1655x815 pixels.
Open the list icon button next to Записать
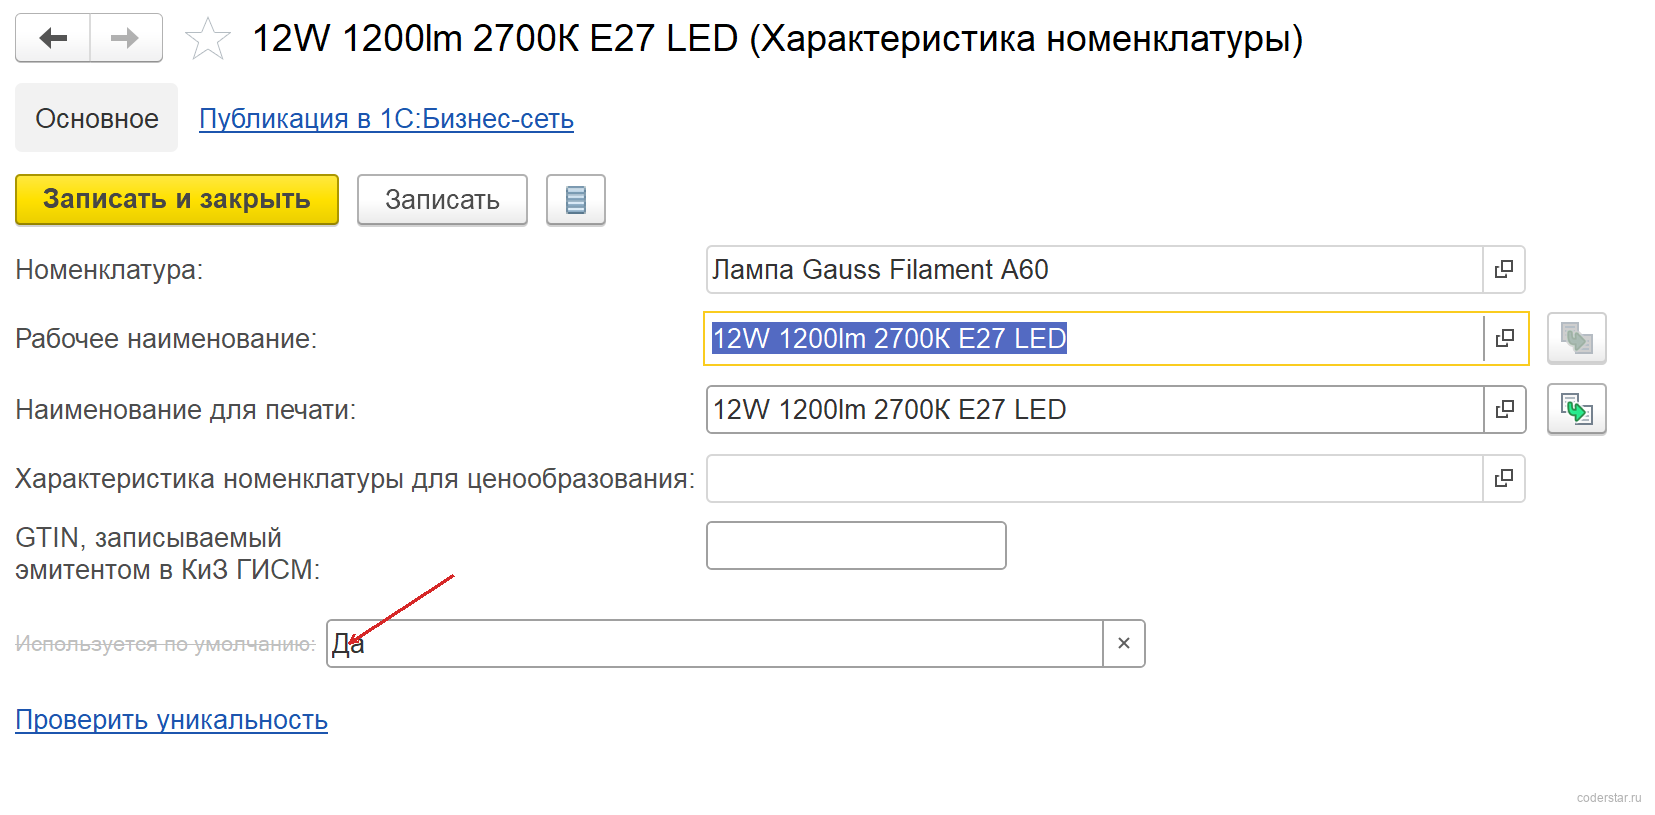coord(576,200)
